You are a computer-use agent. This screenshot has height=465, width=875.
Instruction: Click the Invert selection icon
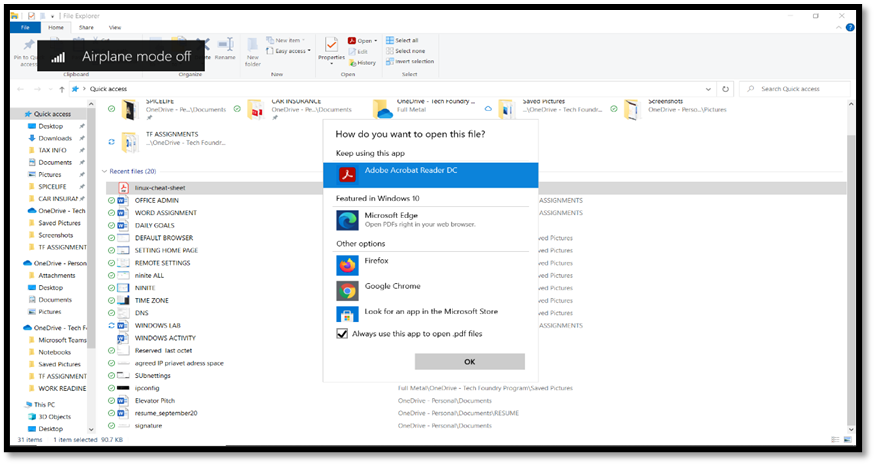pyautogui.click(x=390, y=61)
